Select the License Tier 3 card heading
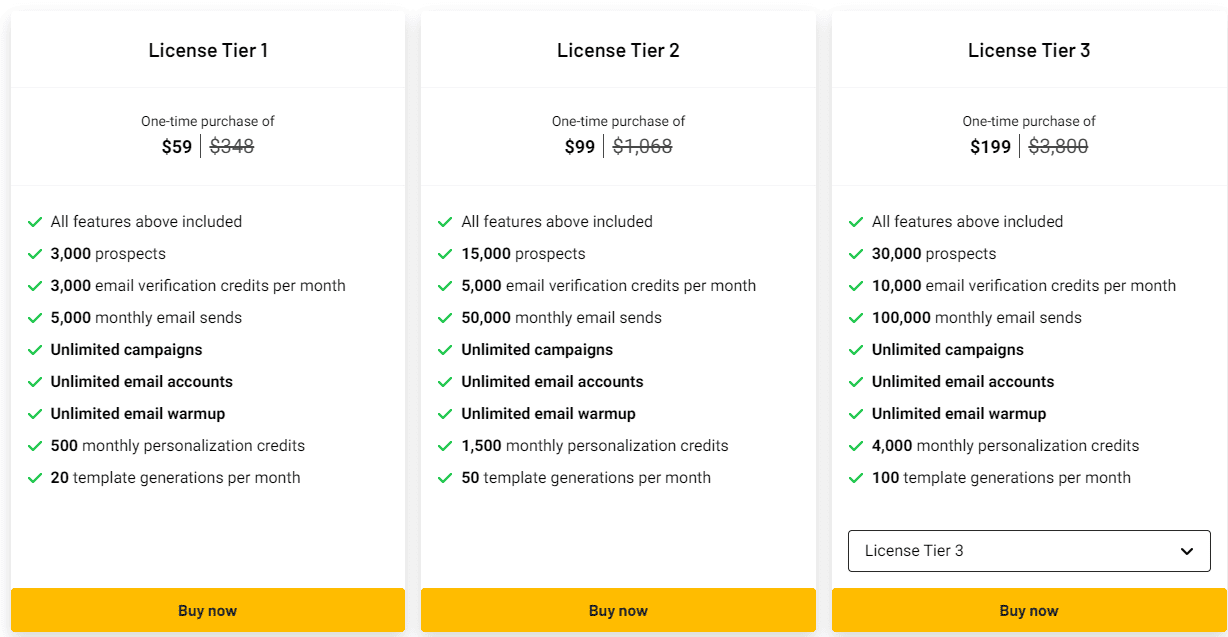The height and width of the screenshot is (637, 1228). pyautogui.click(x=1029, y=50)
